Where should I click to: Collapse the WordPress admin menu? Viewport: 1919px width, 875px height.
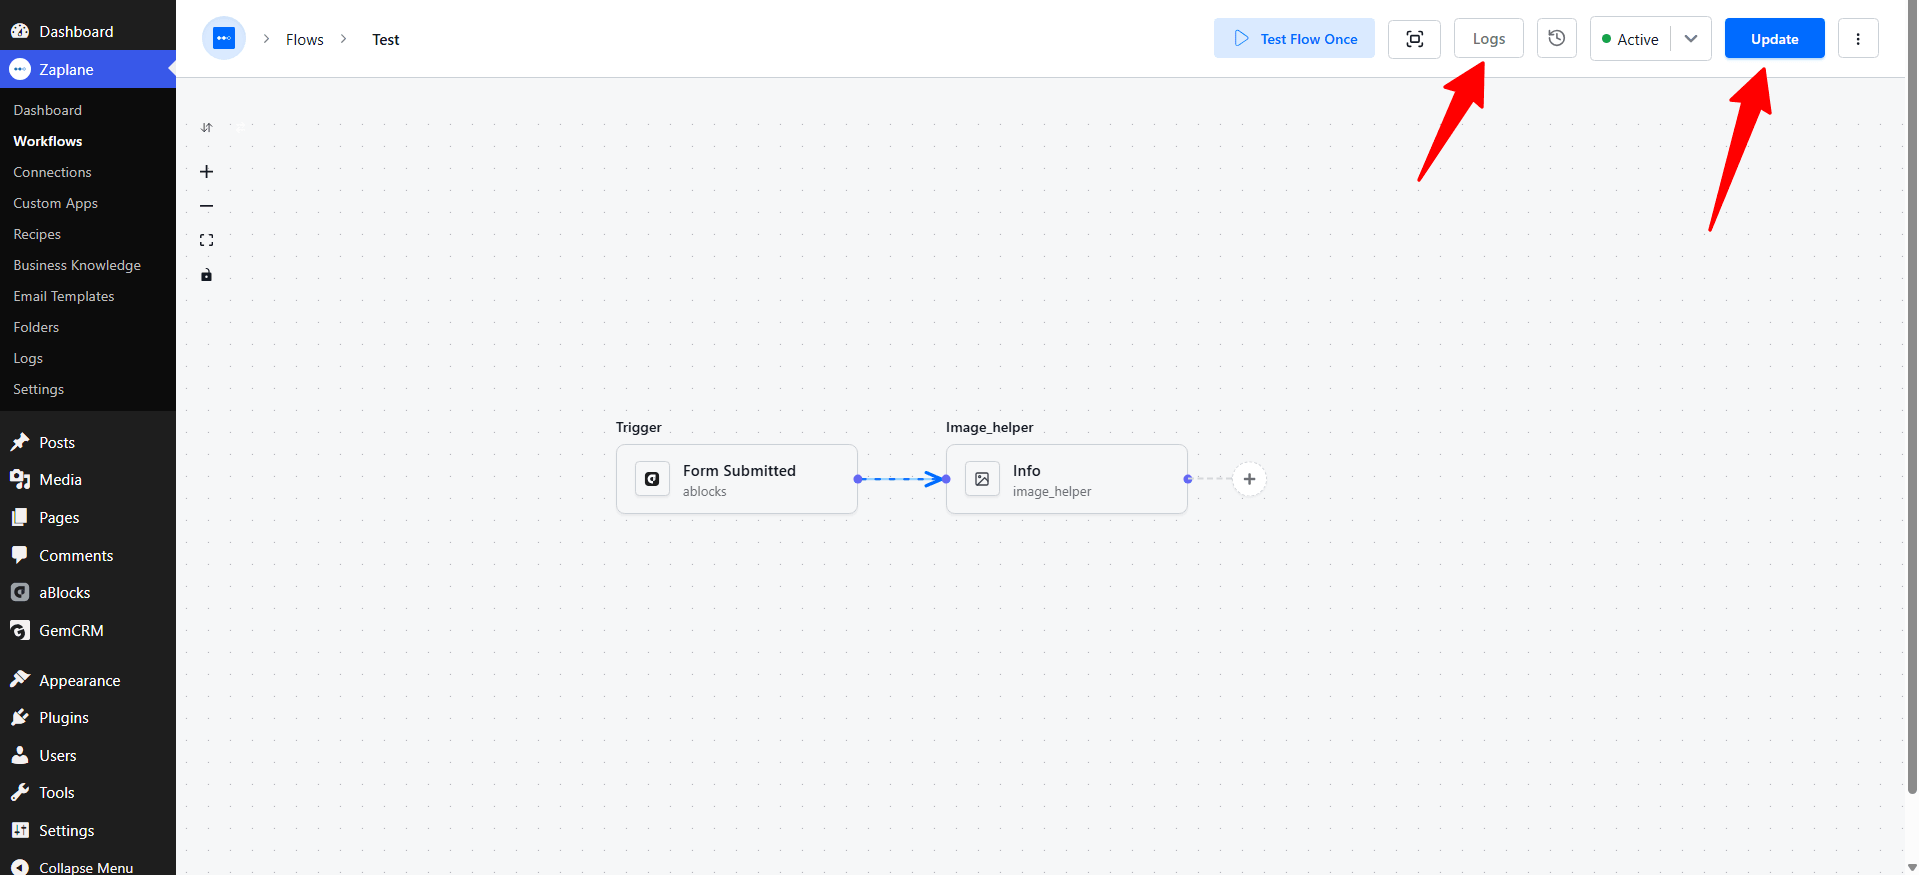coord(88,867)
